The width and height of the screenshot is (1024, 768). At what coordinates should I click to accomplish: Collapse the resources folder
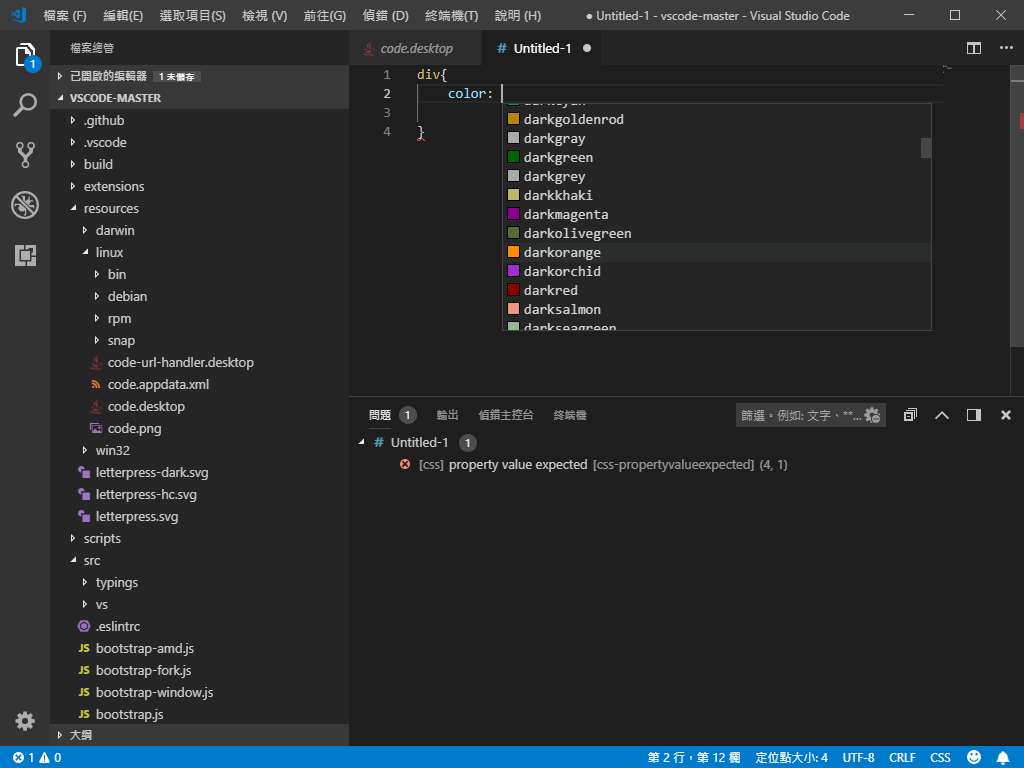tap(110, 208)
